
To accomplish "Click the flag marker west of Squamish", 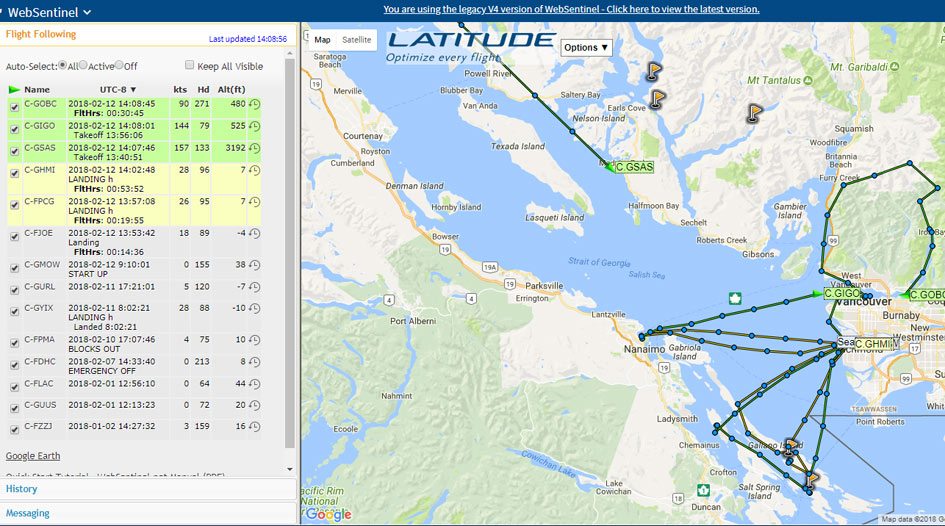I will coord(754,113).
